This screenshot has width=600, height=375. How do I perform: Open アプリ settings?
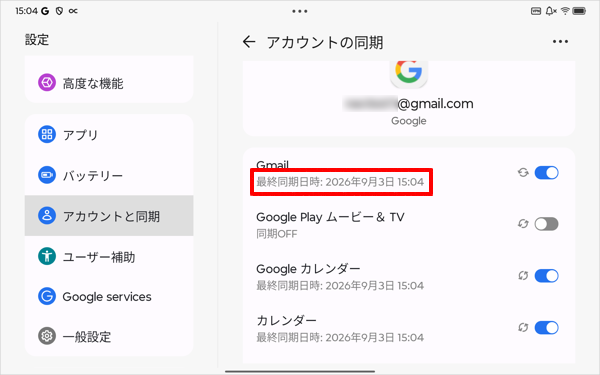(x=109, y=134)
